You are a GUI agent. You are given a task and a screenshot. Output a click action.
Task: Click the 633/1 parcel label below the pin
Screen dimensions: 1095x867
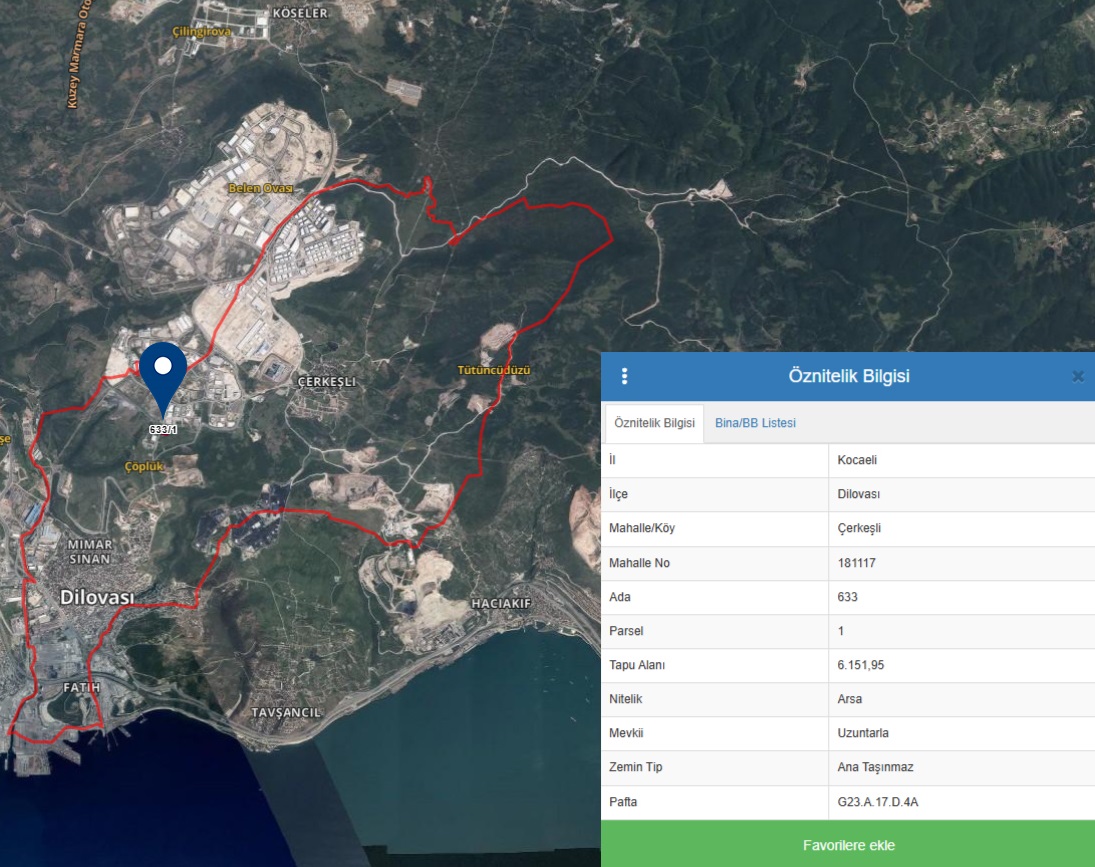[x=162, y=429]
